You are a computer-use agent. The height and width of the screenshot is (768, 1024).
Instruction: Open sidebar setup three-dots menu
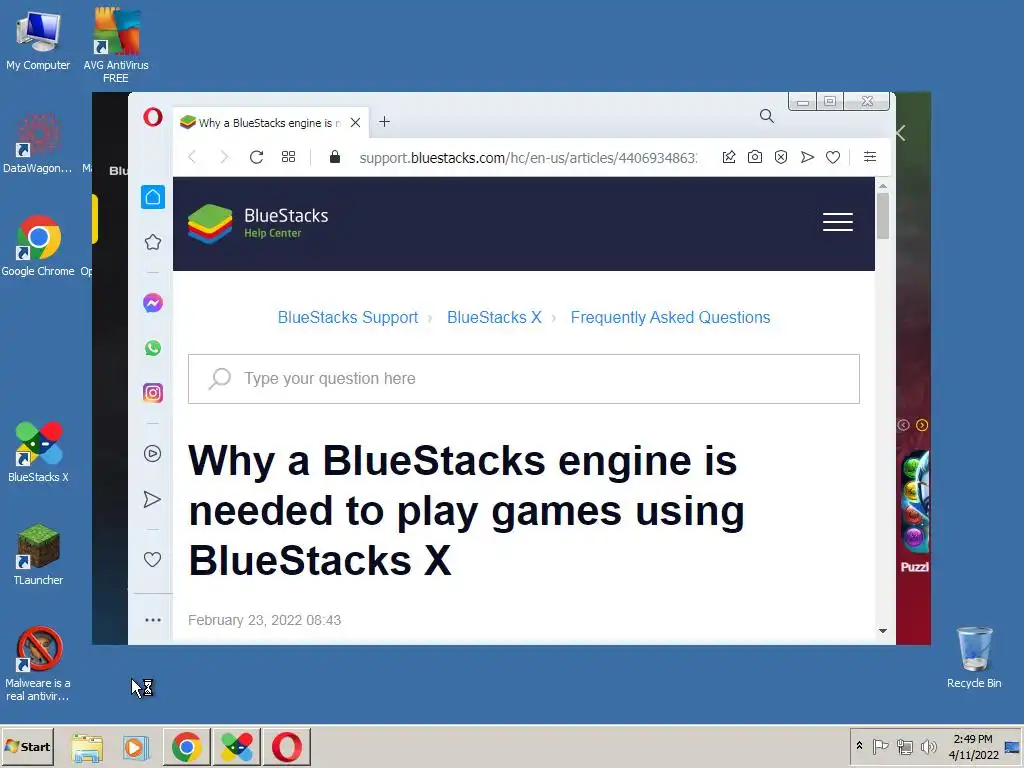pyautogui.click(x=153, y=620)
